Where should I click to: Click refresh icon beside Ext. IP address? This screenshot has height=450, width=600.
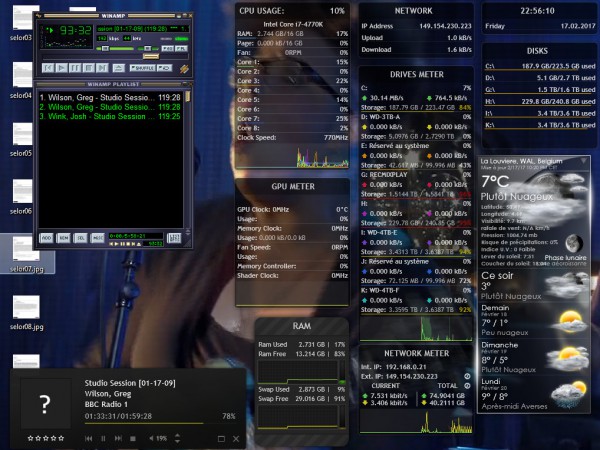click(x=467, y=376)
